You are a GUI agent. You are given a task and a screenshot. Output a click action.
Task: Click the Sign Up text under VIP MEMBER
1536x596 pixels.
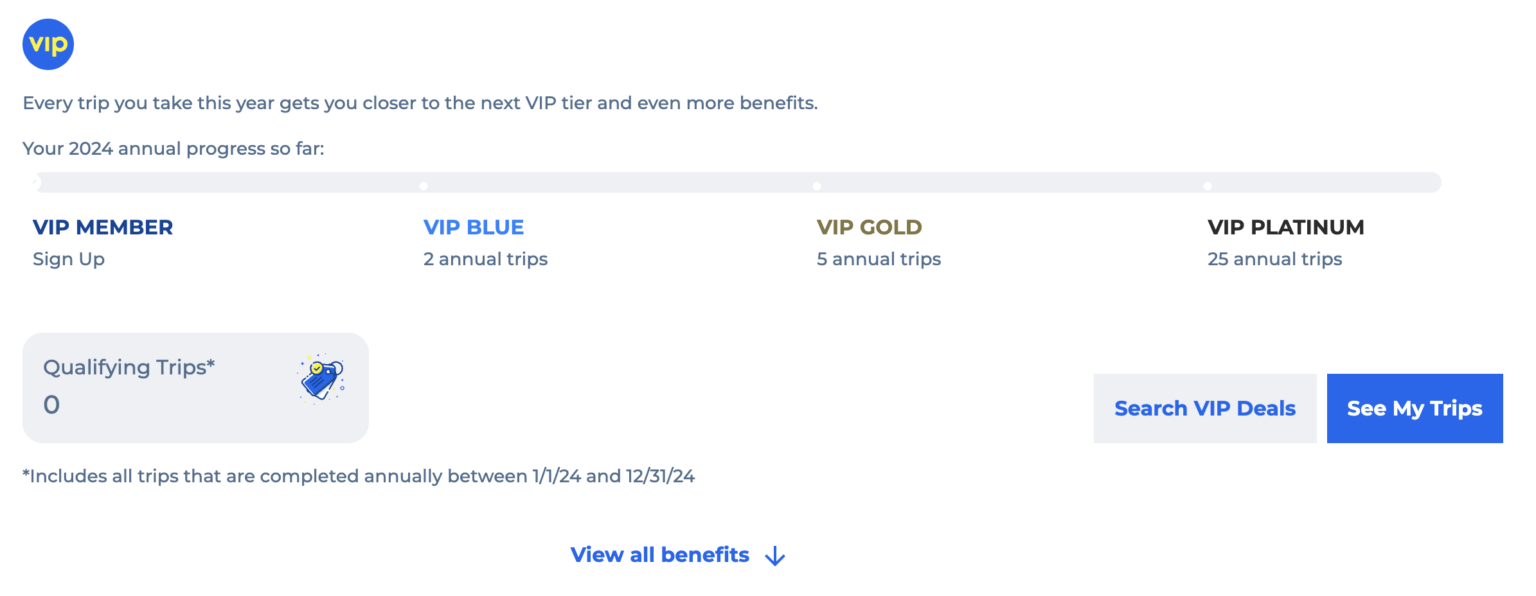point(68,259)
